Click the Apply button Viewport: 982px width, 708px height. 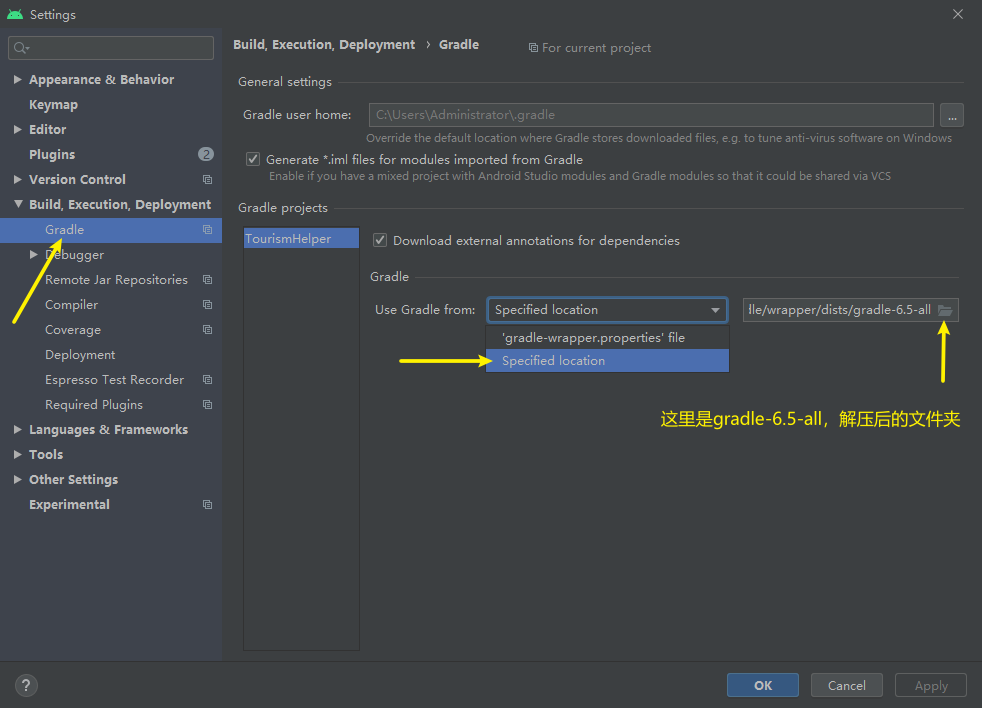pyautogui.click(x=931, y=685)
